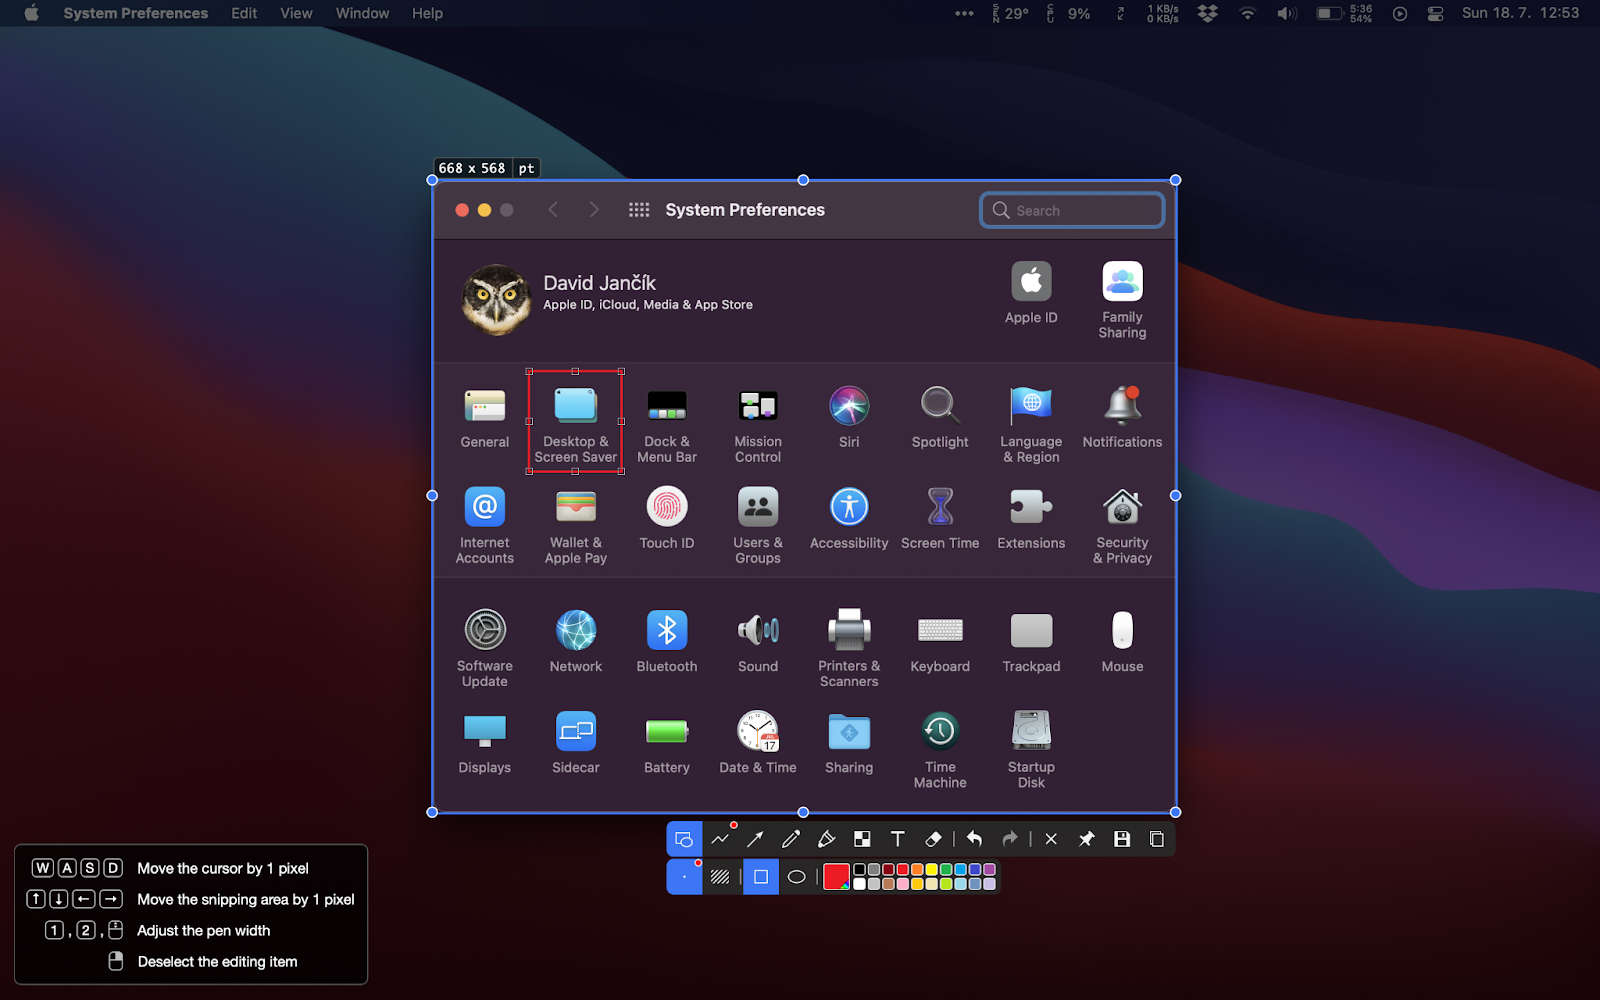Viewport: 1600px width, 1000px height.
Task: Select the arrow drawing tool
Action: (755, 839)
